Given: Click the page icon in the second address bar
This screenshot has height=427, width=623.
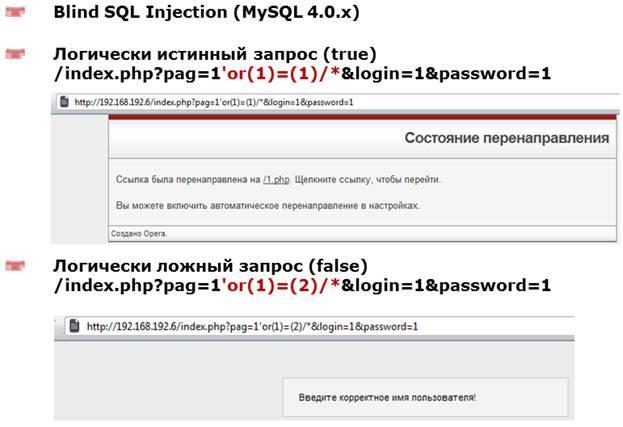Looking at the screenshot, I should pyautogui.click(x=73, y=326).
